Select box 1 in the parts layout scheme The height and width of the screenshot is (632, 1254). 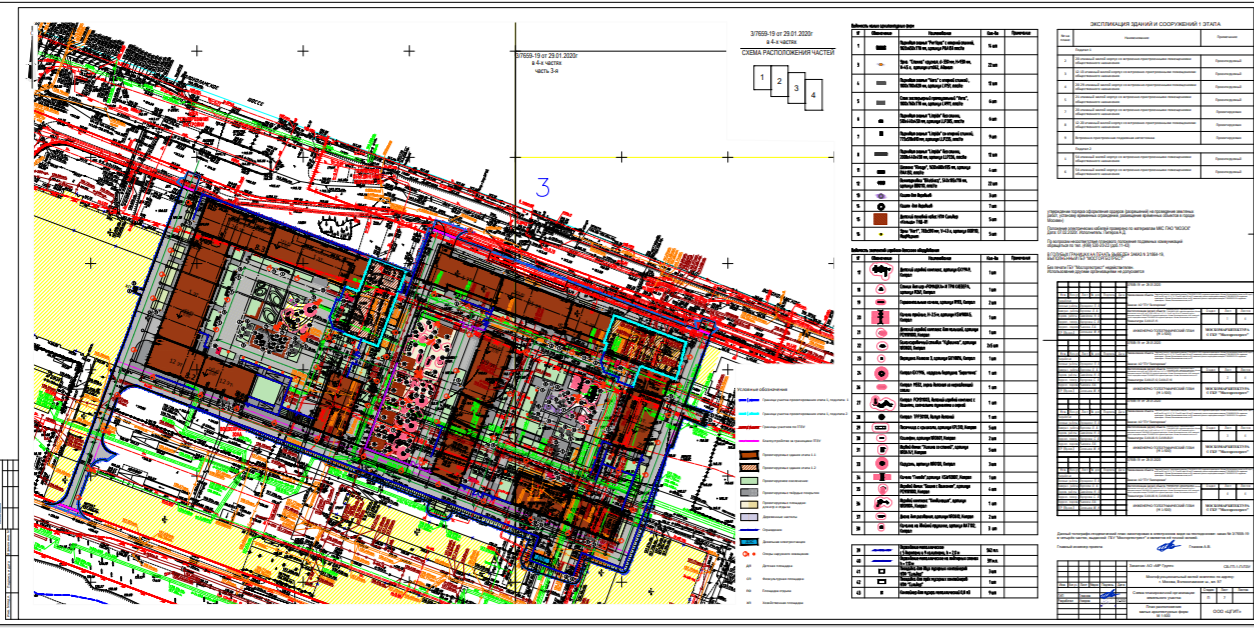[x=762, y=77]
